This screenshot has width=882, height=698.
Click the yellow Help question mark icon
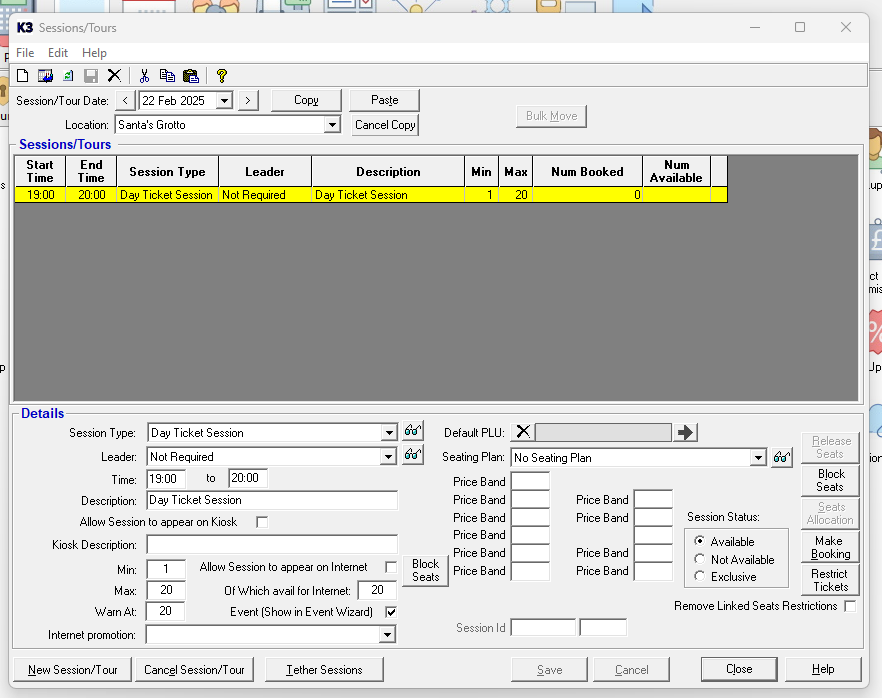pos(222,76)
